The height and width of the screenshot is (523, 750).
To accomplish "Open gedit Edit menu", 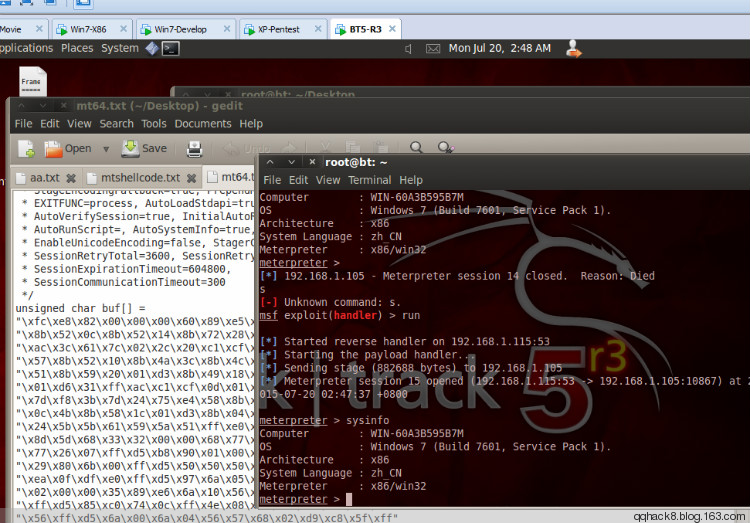I will tap(50, 124).
